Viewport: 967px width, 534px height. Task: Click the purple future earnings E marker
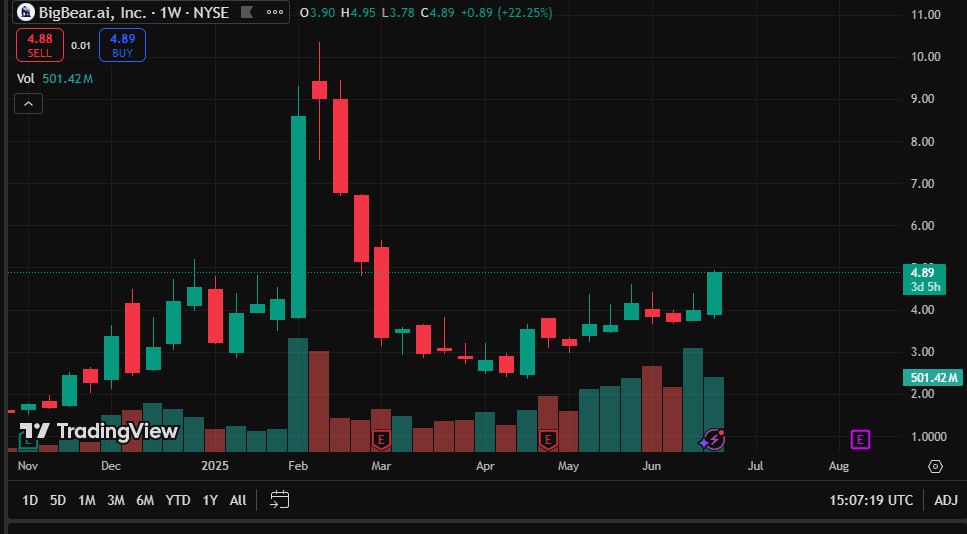click(x=860, y=440)
